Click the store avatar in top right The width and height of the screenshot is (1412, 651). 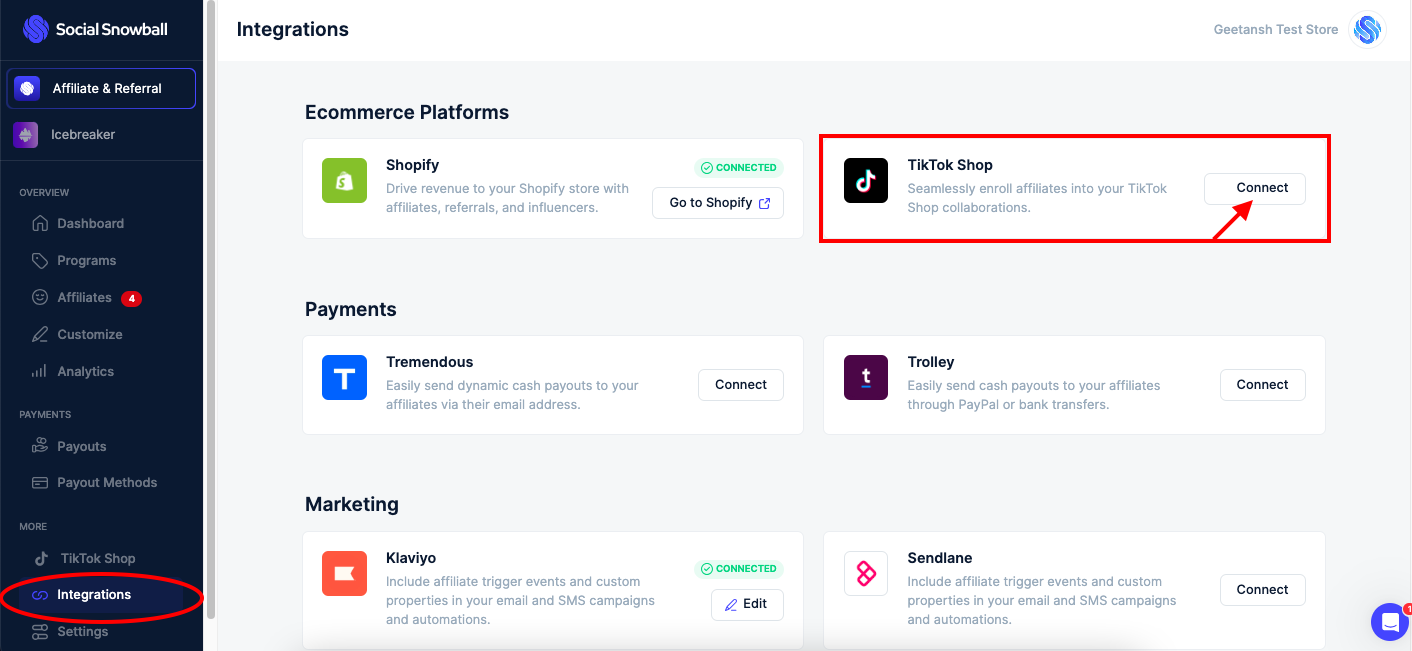(x=1367, y=30)
